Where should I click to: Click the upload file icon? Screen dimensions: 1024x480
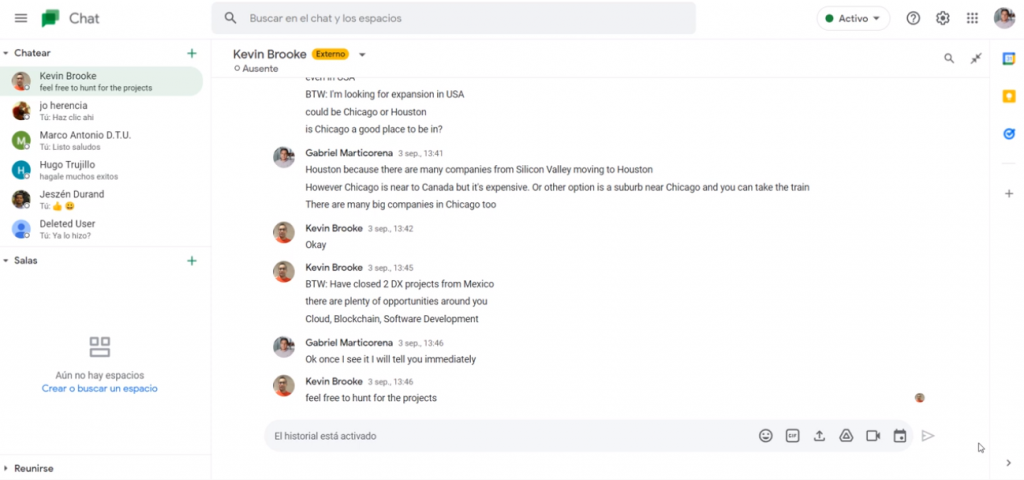819,436
